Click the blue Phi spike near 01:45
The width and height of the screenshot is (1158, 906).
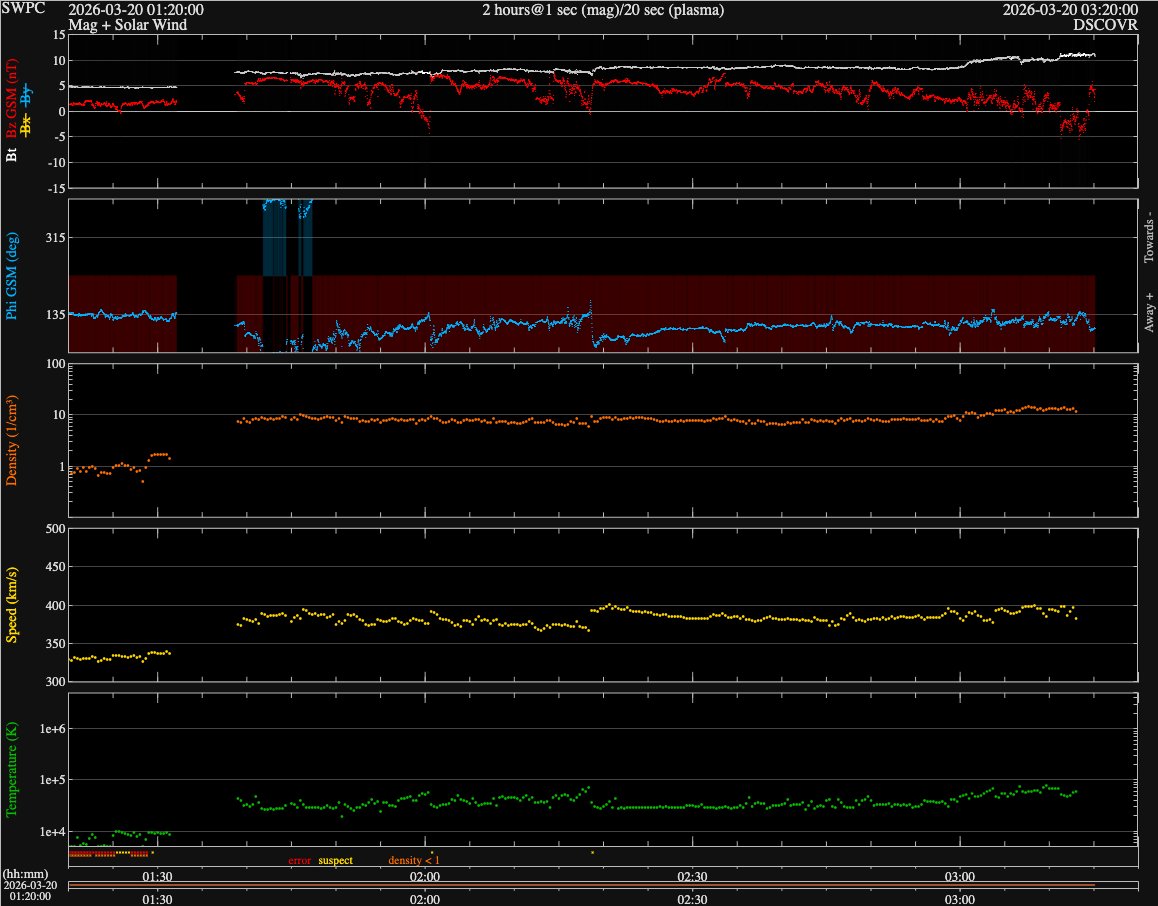(x=275, y=236)
